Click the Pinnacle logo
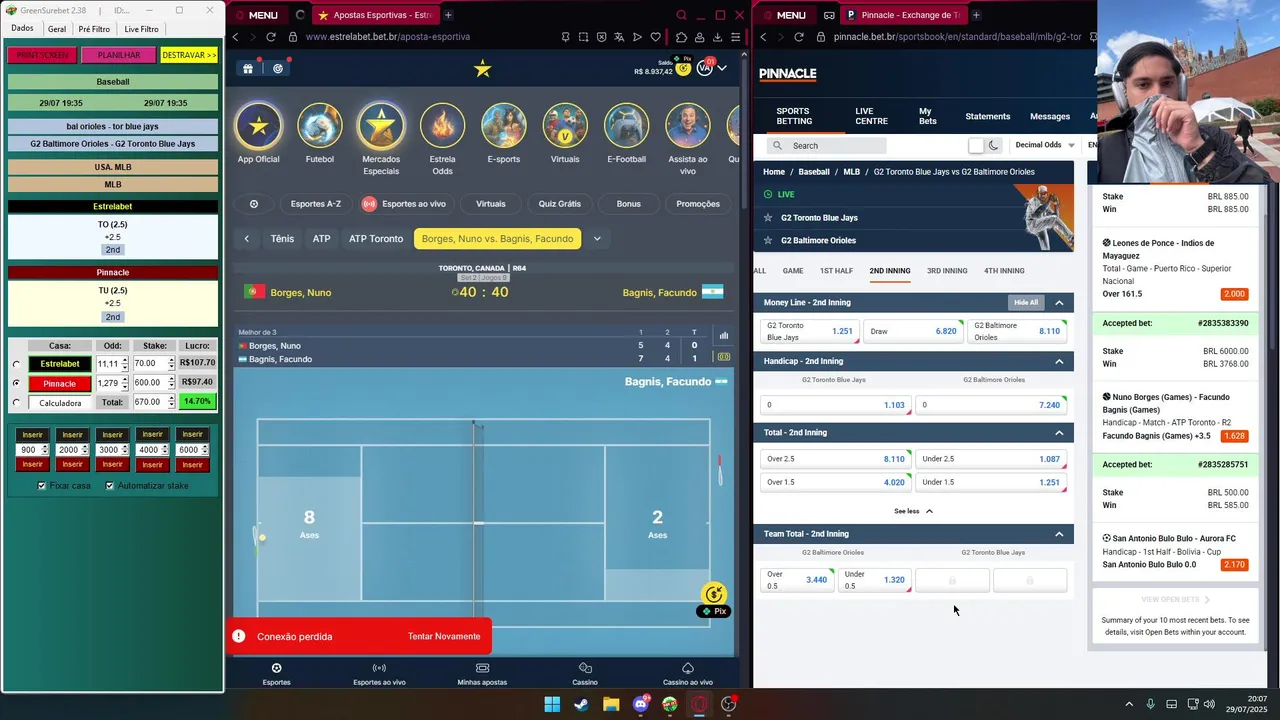 coord(788,74)
